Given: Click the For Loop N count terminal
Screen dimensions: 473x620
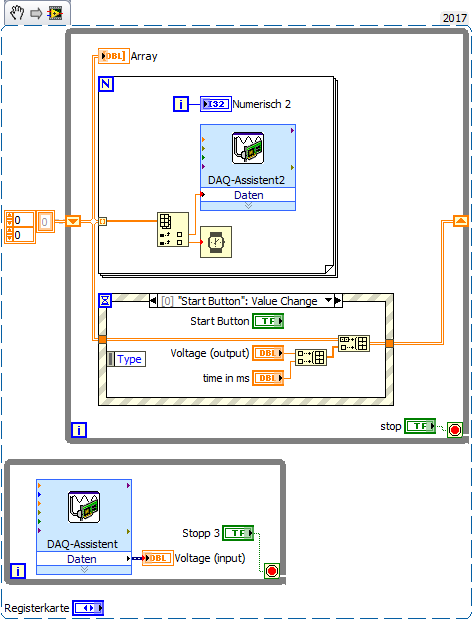Looking at the screenshot, I should coord(106,84).
